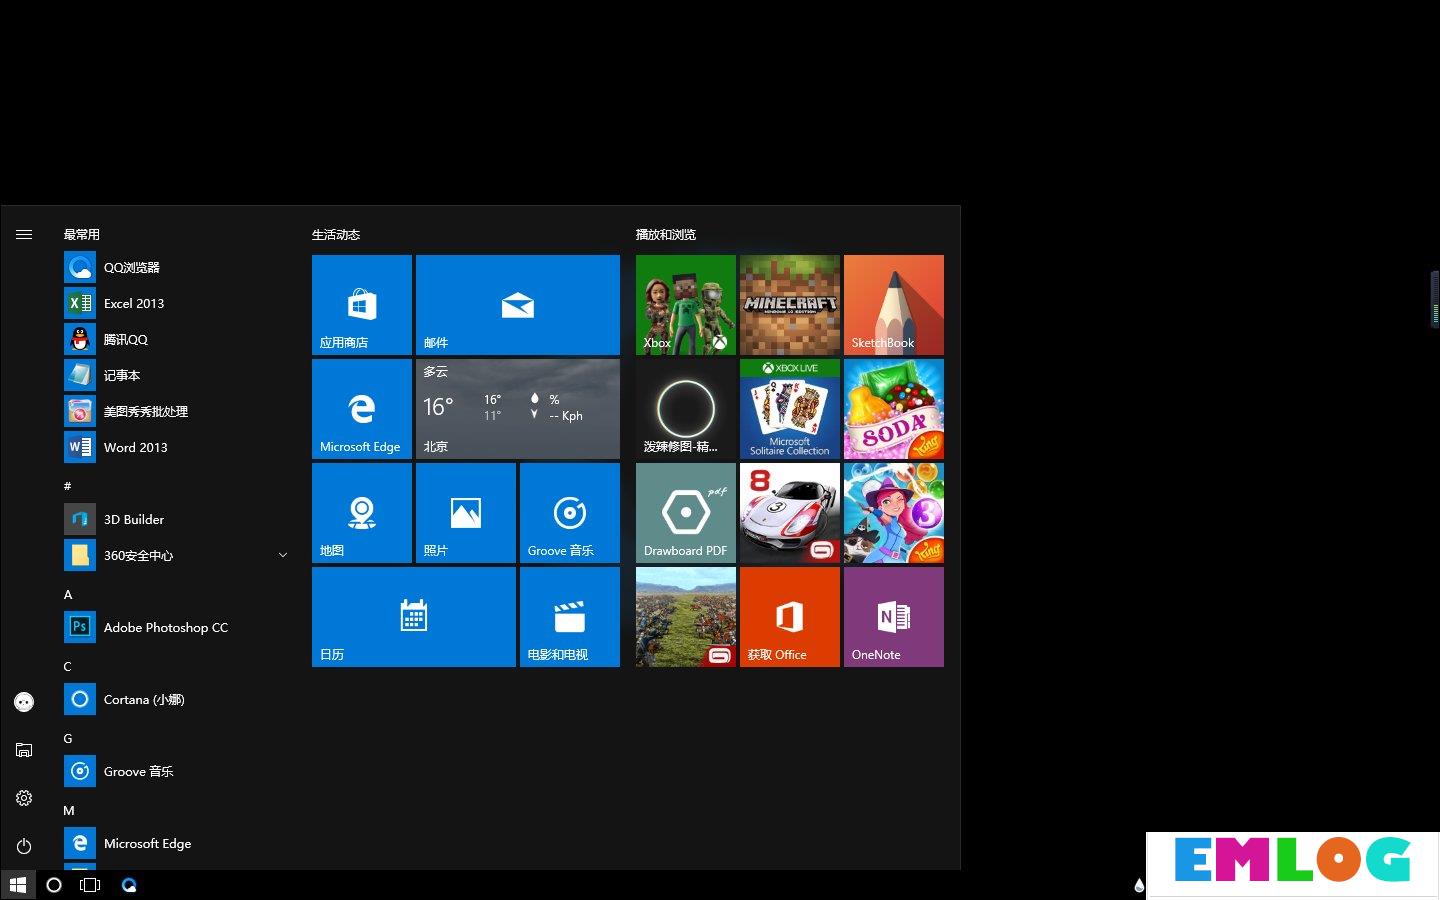The height and width of the screenshot is (900, 1440).
Task: Click the Power button in Start
Action: tap(24, 846)
